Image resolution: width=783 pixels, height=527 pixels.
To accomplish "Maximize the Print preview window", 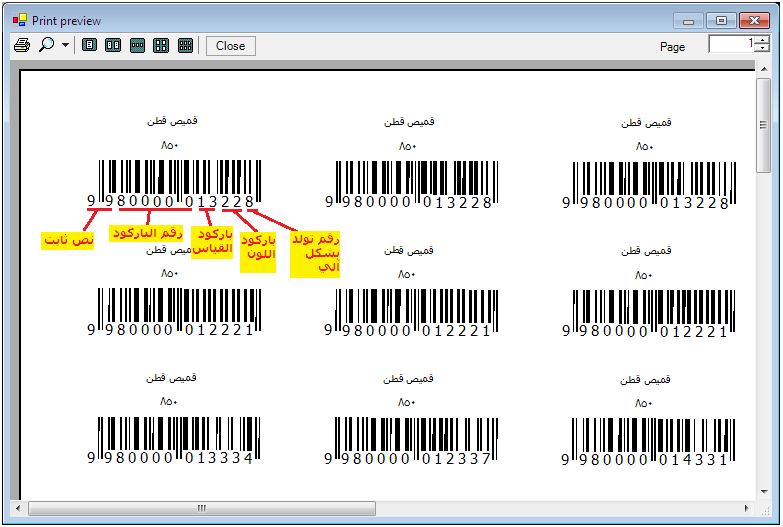I will coord(721,21).
